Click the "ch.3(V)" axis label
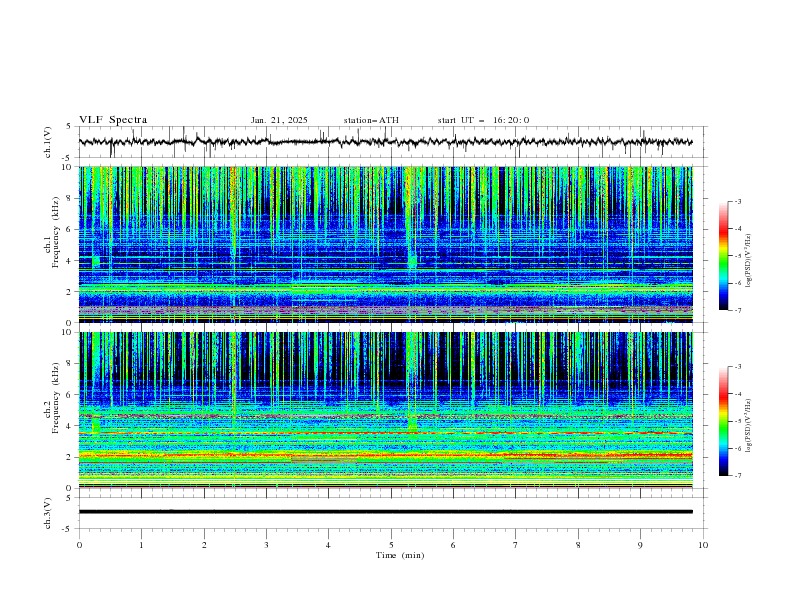 tap(48, 513)
